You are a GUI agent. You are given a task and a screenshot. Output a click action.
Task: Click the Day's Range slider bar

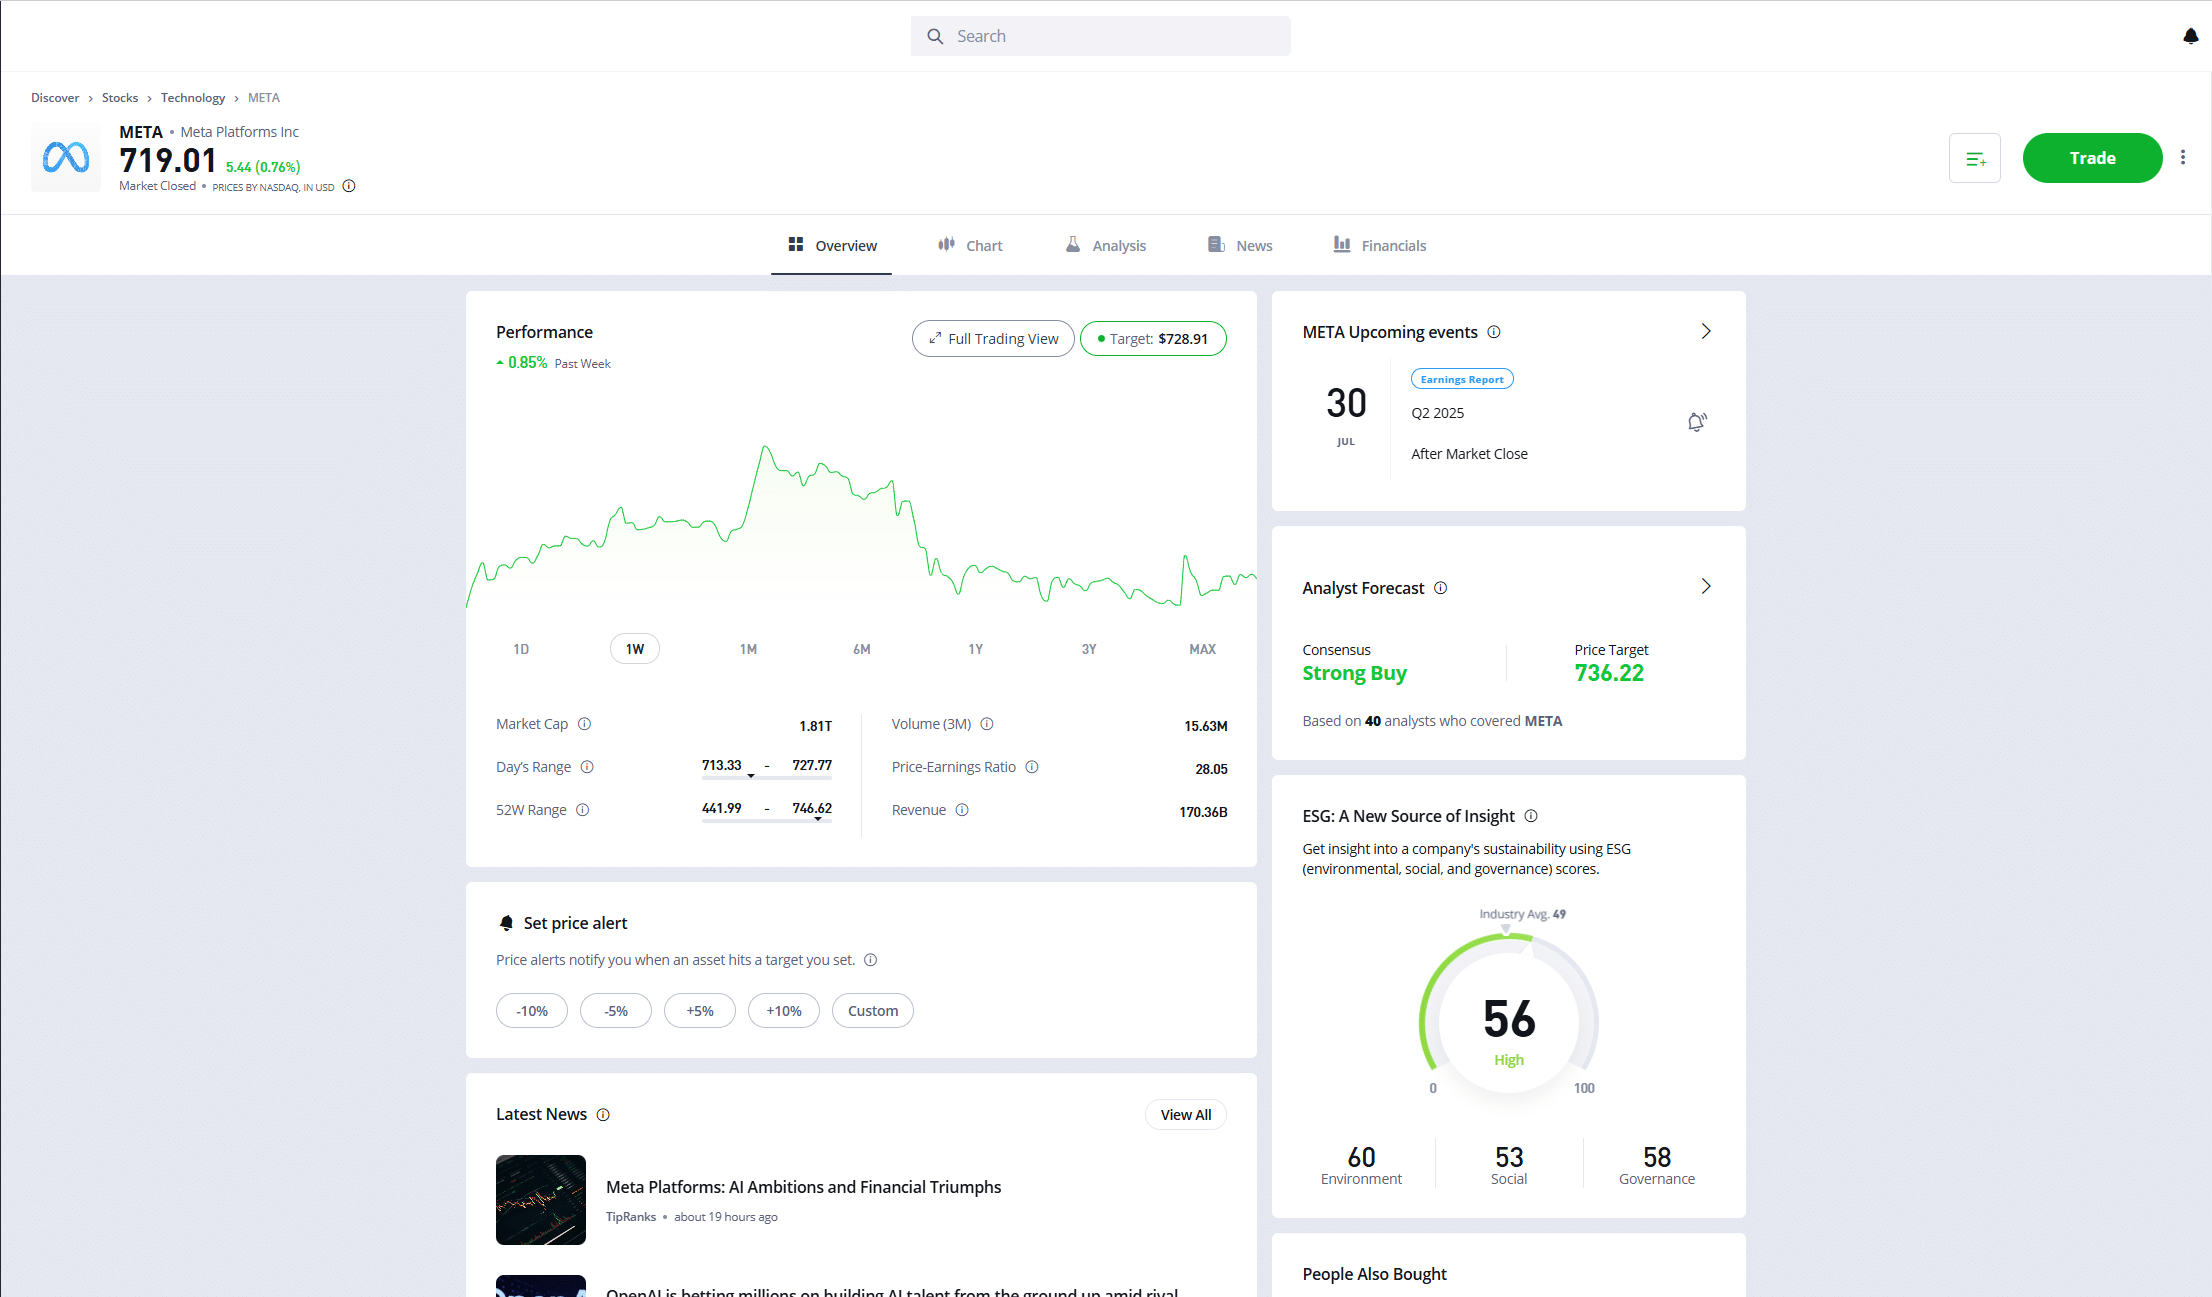point(767,777)
